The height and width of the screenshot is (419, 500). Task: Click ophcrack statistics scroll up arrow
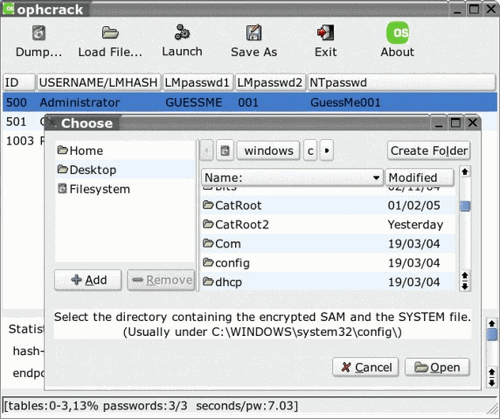coord(492,323)
